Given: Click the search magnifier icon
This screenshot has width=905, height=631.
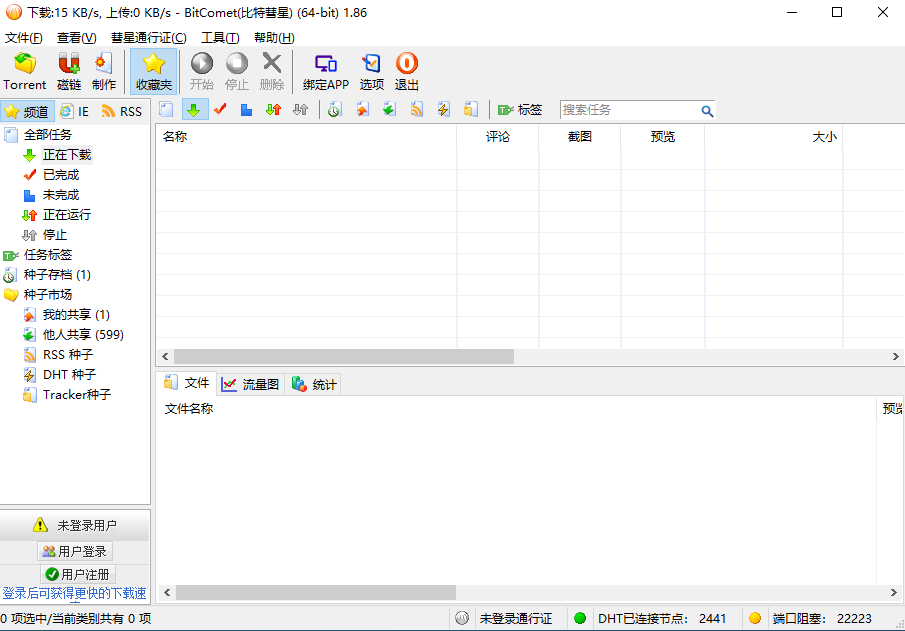Looking at the screenshot, I should click(x=707, y=111).
